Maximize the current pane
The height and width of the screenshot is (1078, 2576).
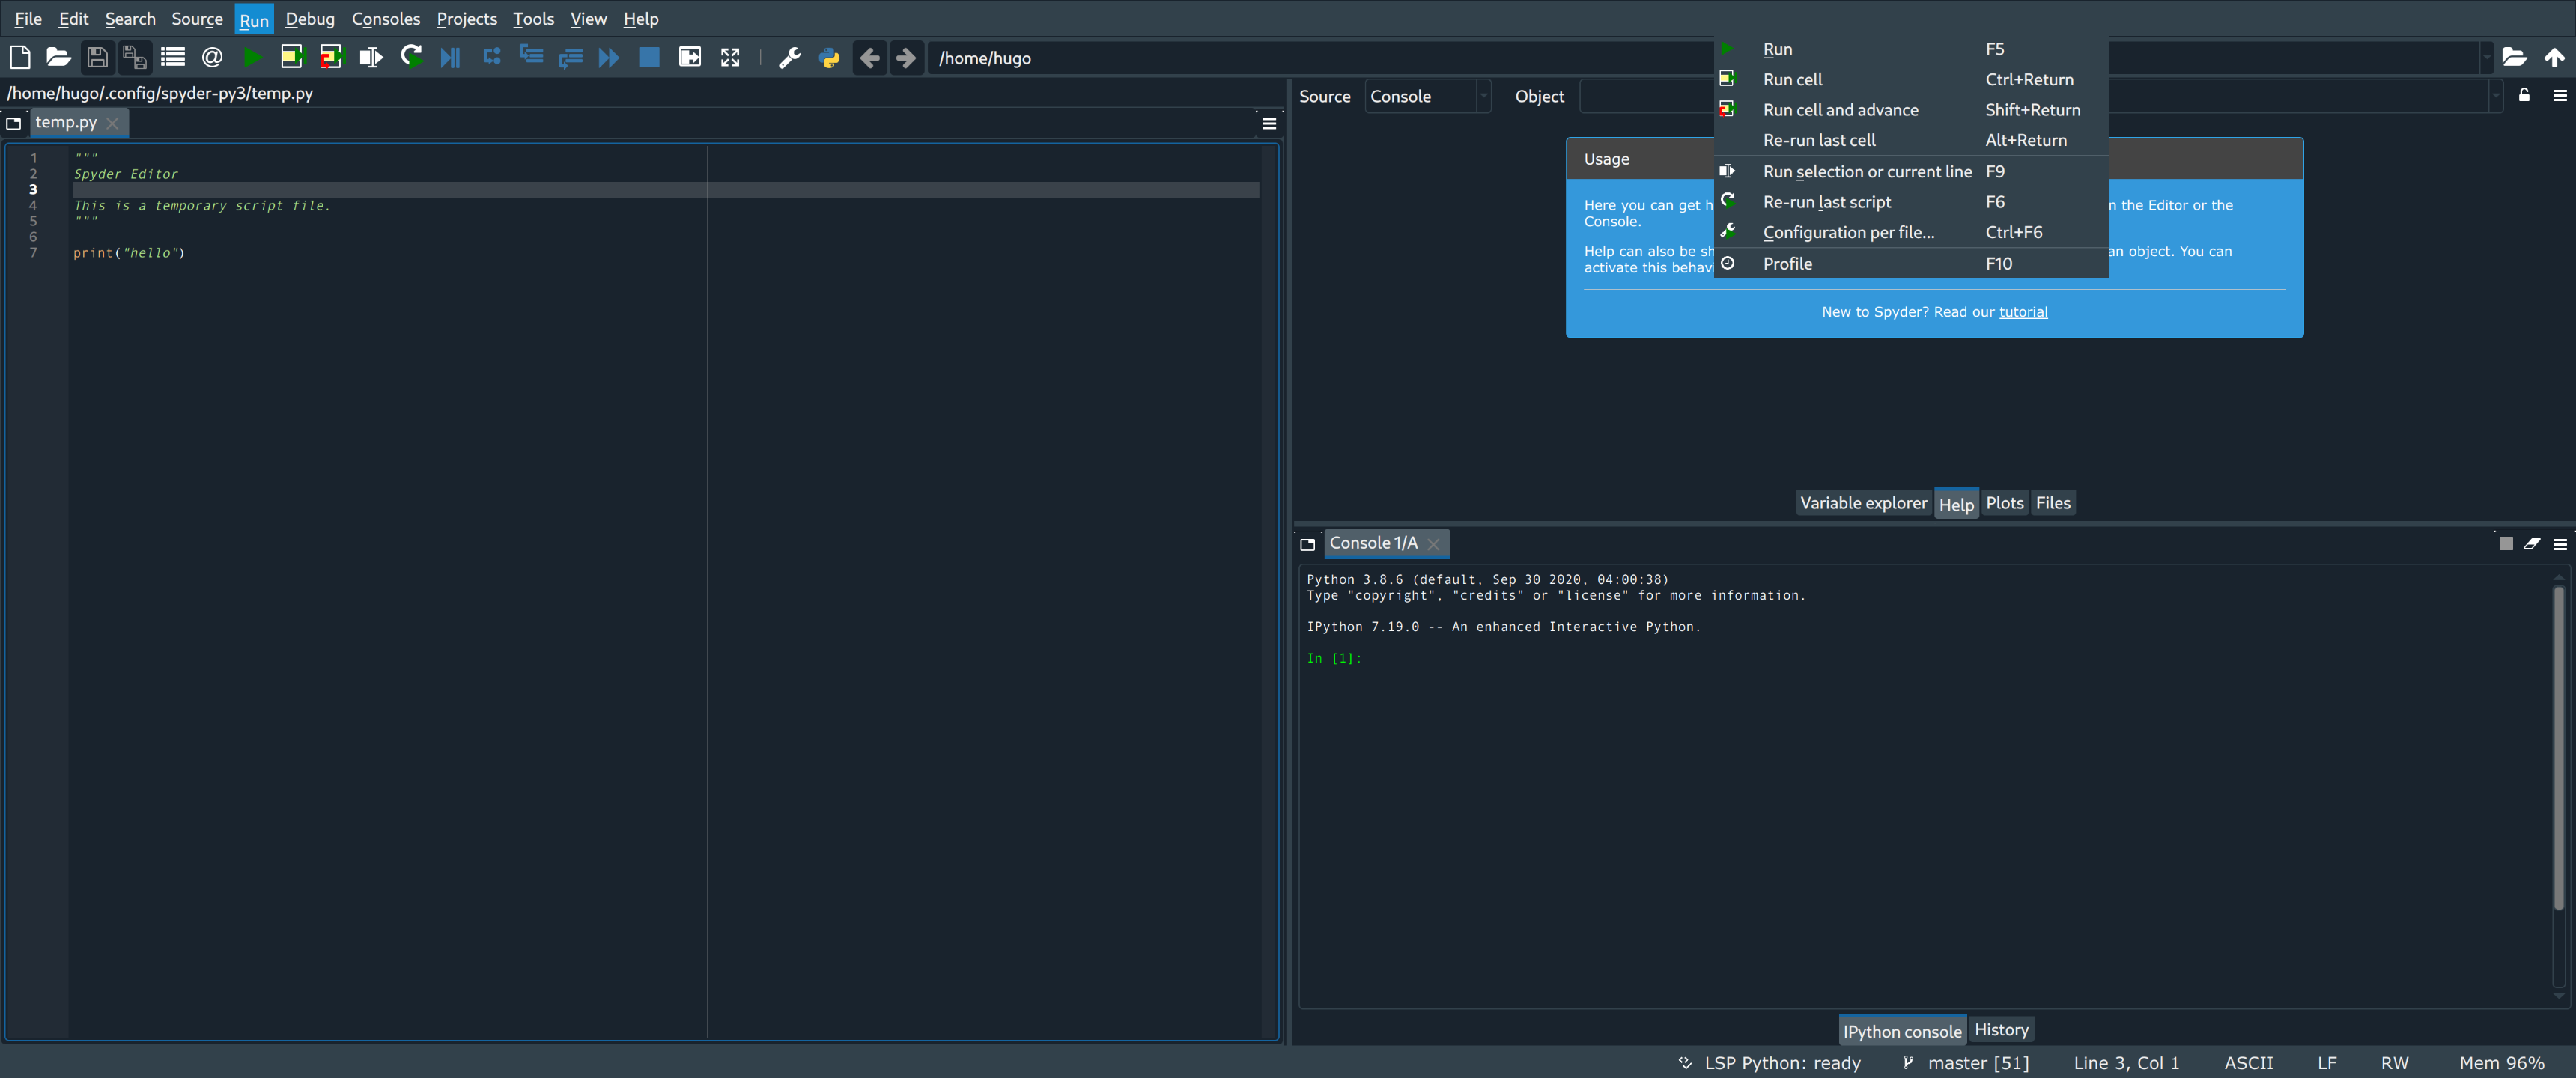tap(729, 57)
